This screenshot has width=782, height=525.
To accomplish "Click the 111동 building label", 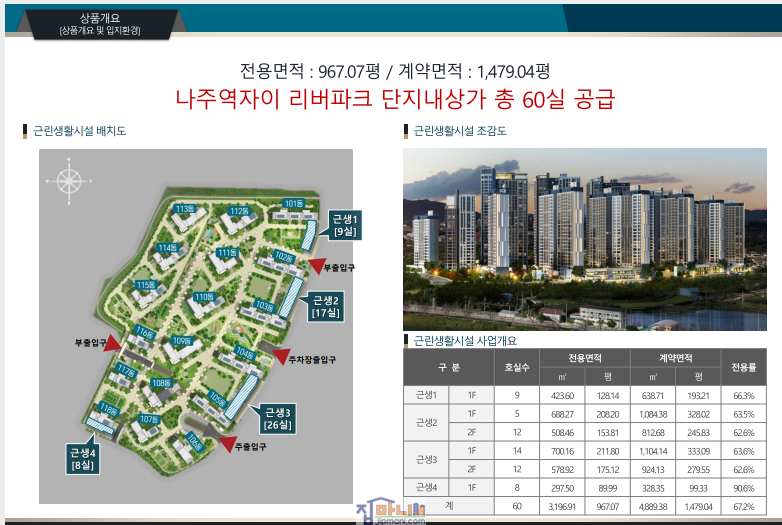I will (227, 252).
